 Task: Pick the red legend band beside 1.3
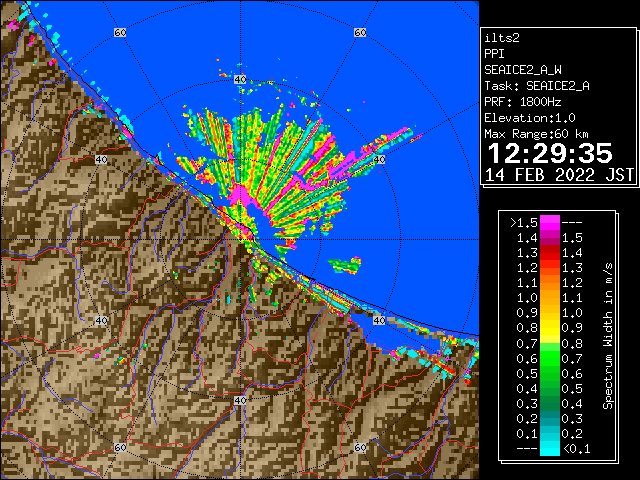(x=550, y=253)
